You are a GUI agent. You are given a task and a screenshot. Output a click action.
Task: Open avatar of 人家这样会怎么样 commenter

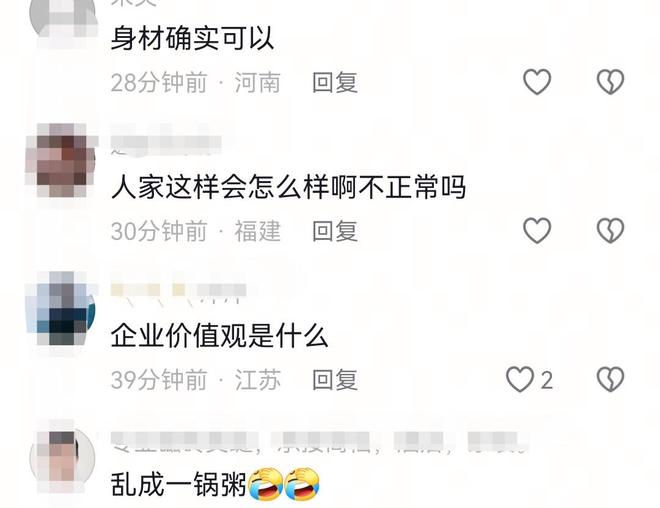62,160
